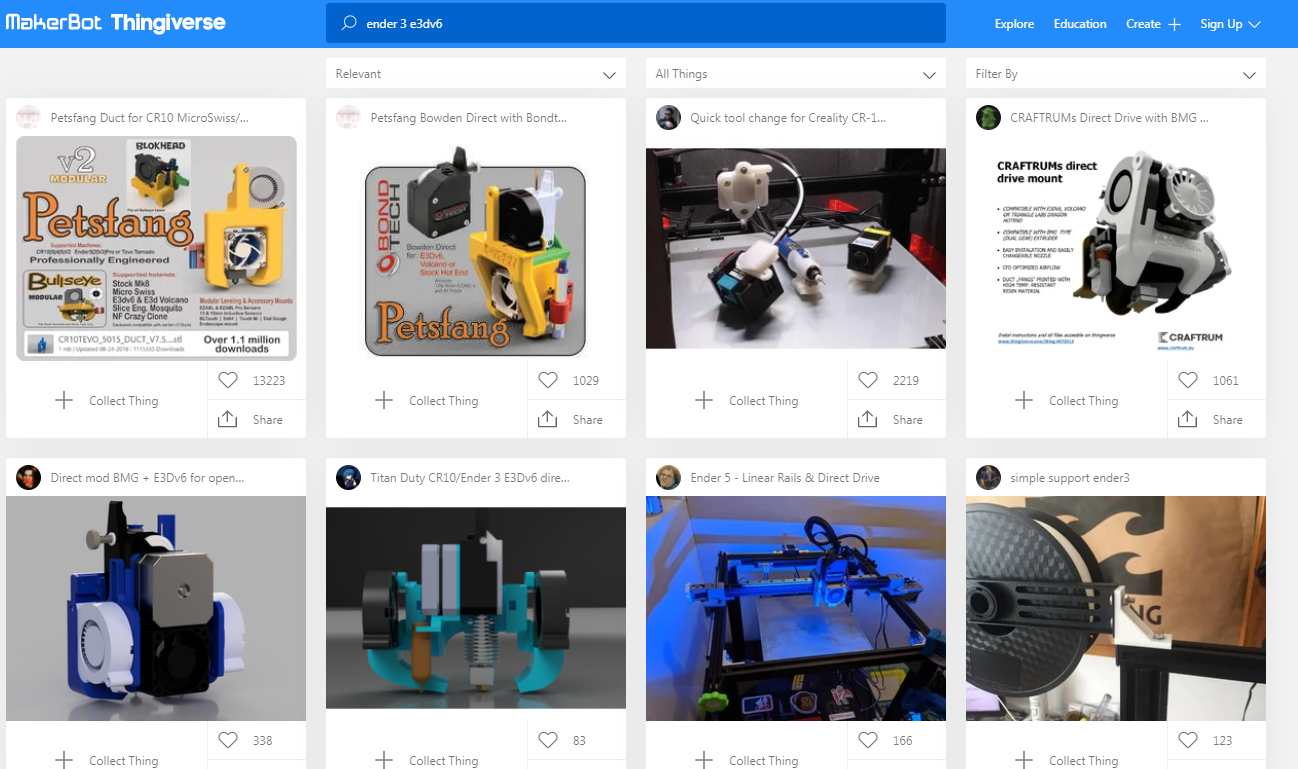Collect Thing for Petsfang Duct for CR10
Viewport: 1298px width, 769px height.
pos(106,400)
